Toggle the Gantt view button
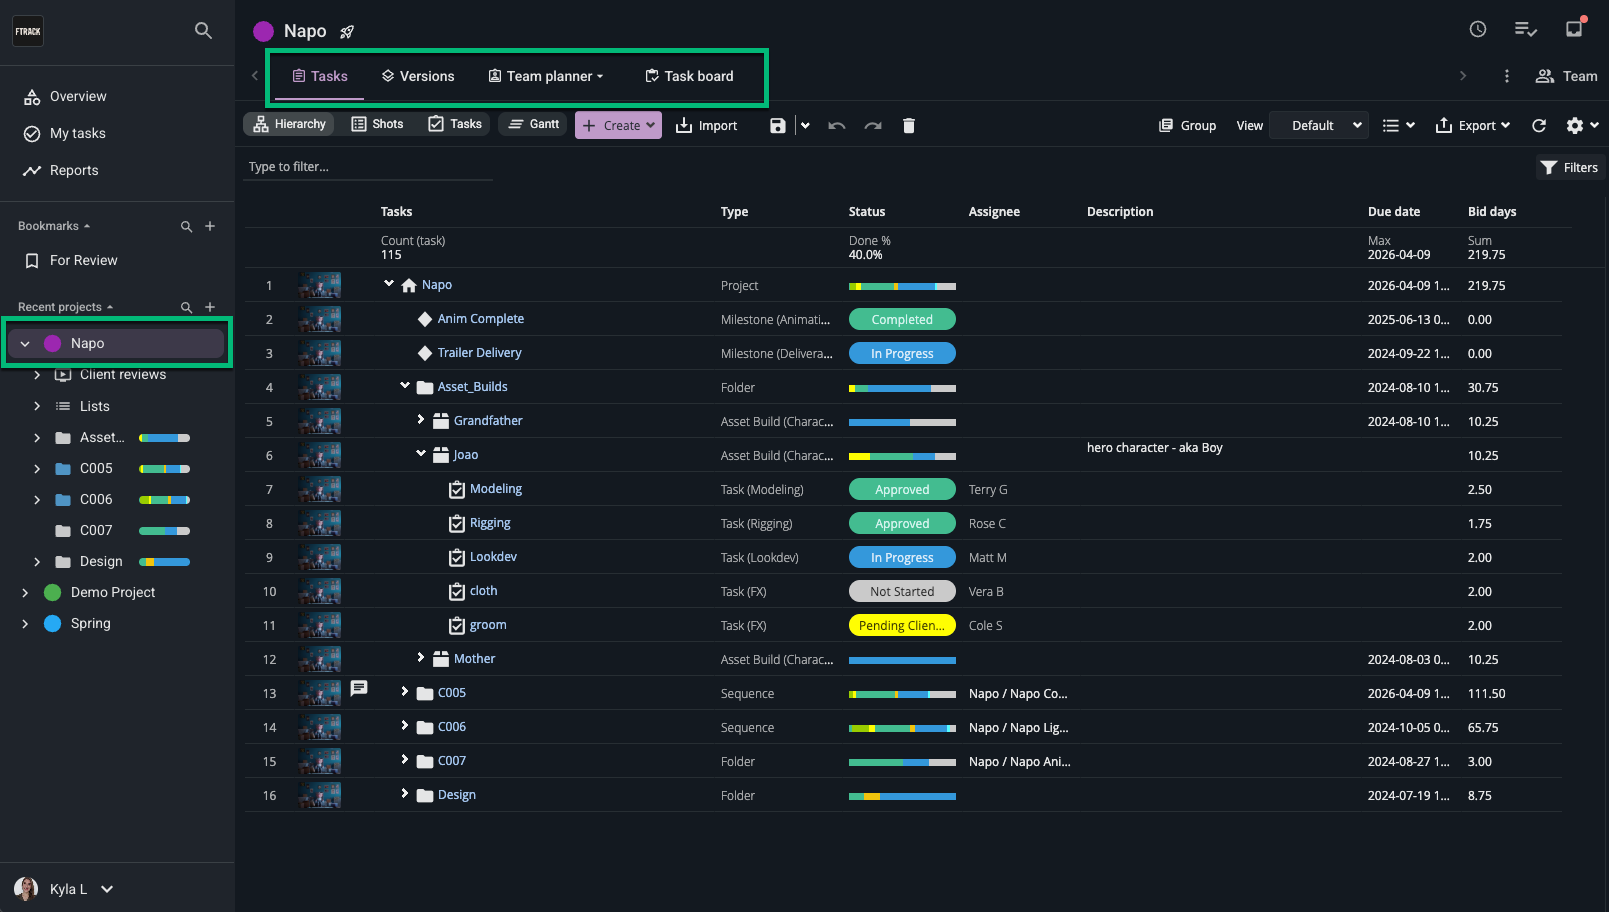Screen dimensions: 1609x912 click(534, 124)
